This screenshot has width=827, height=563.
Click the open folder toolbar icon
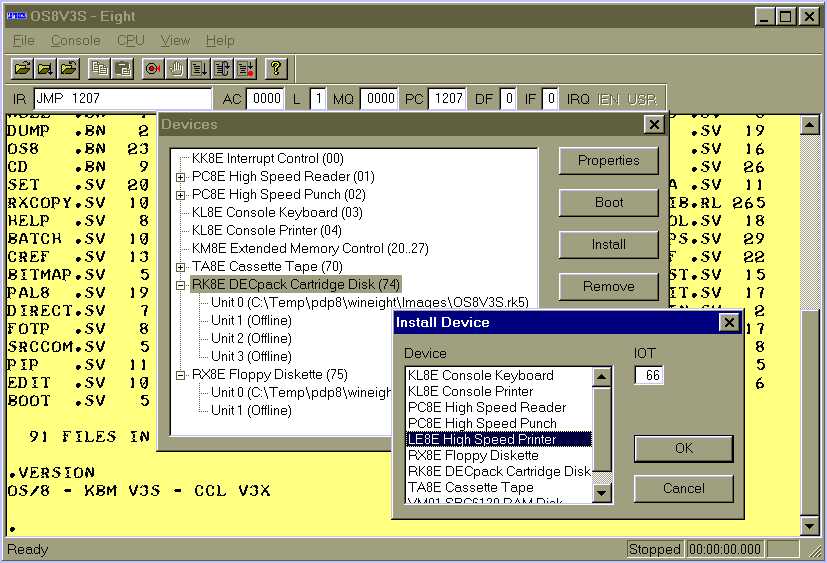coord(22,69)
